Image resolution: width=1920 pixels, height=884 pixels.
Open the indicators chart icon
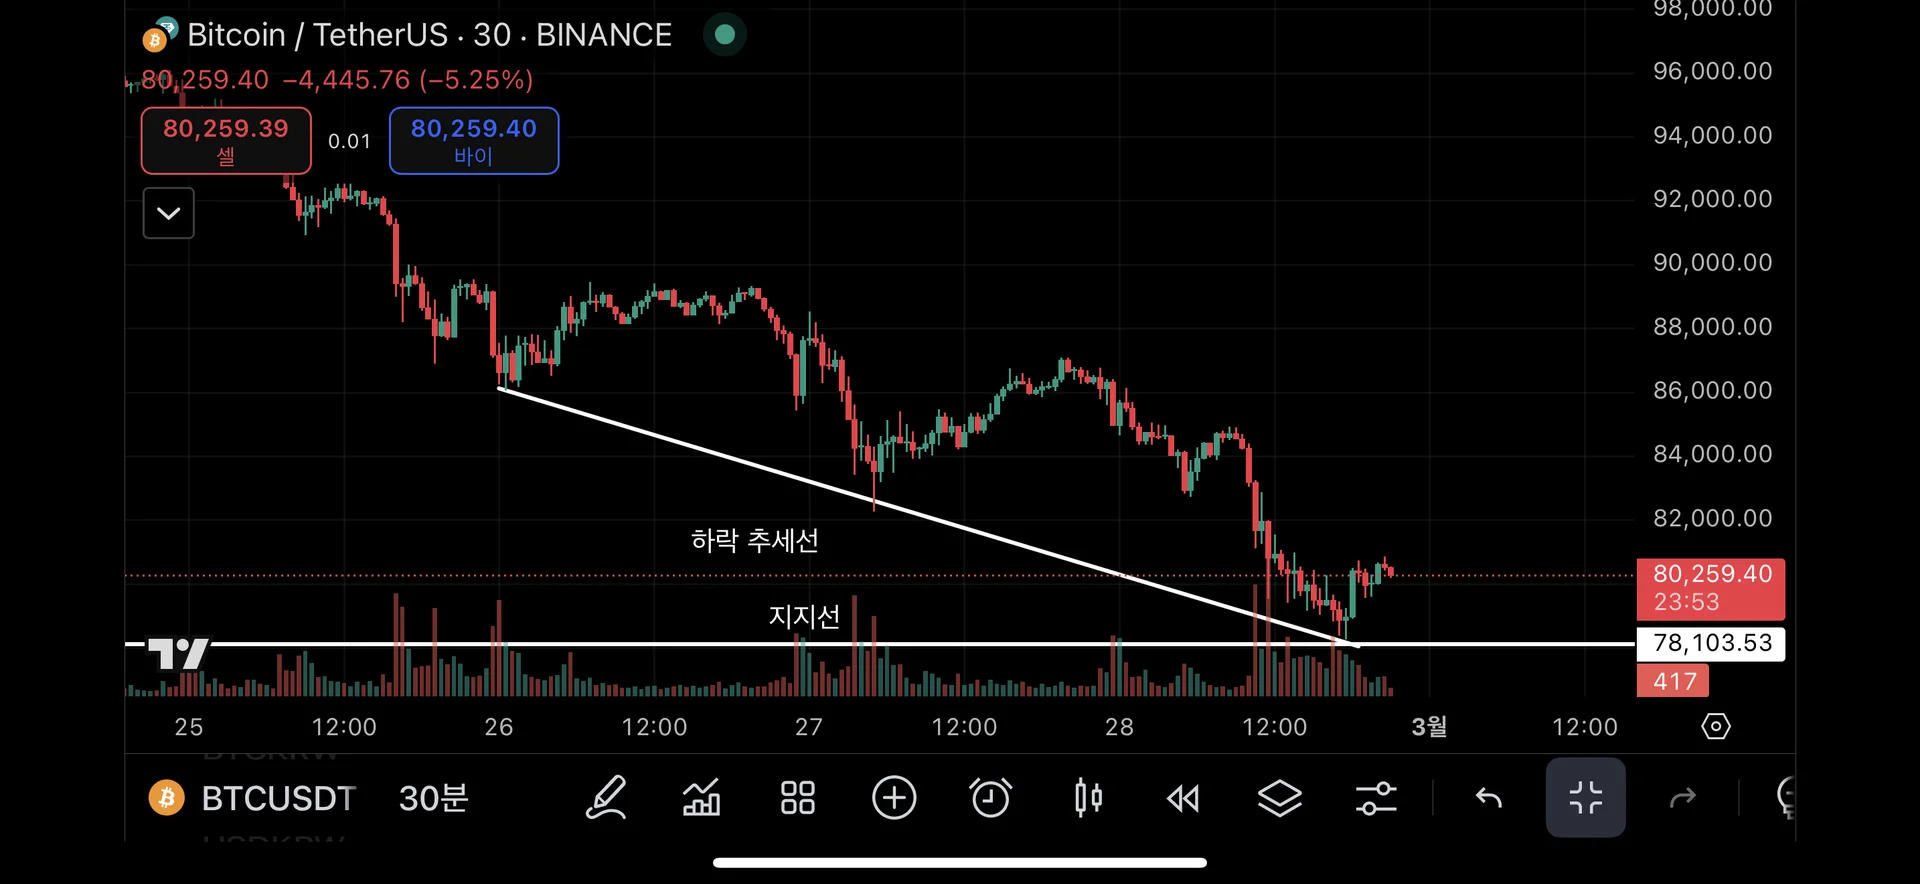click(x=701, y=798)
